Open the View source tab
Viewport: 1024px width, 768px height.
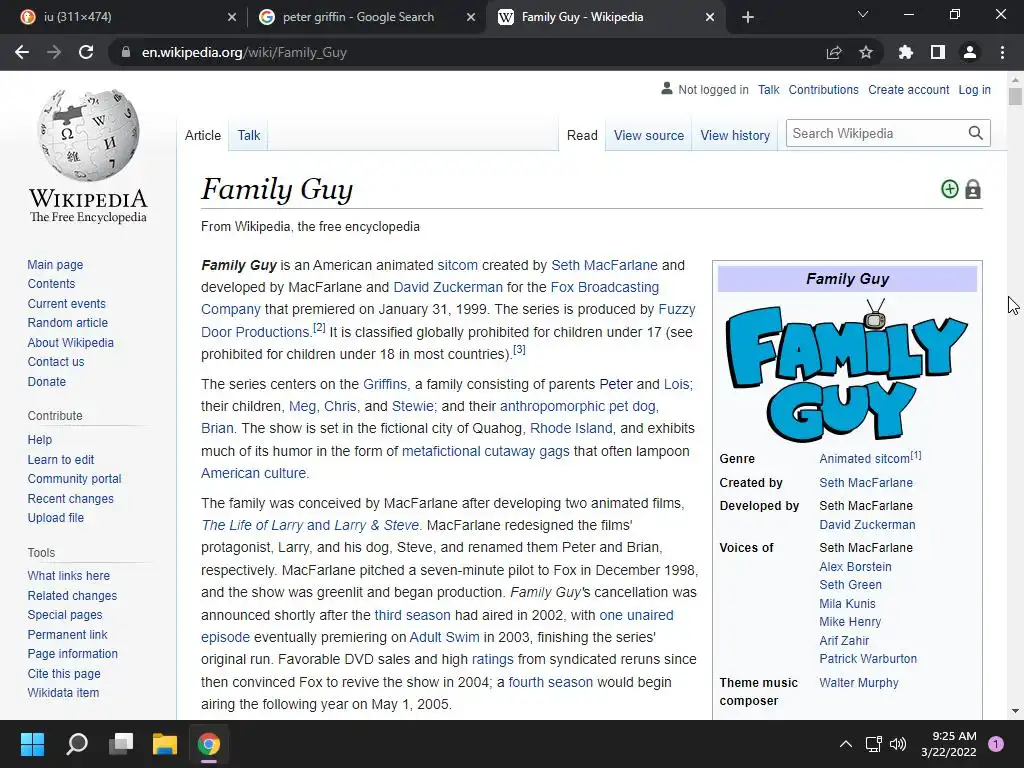point(648,135)
